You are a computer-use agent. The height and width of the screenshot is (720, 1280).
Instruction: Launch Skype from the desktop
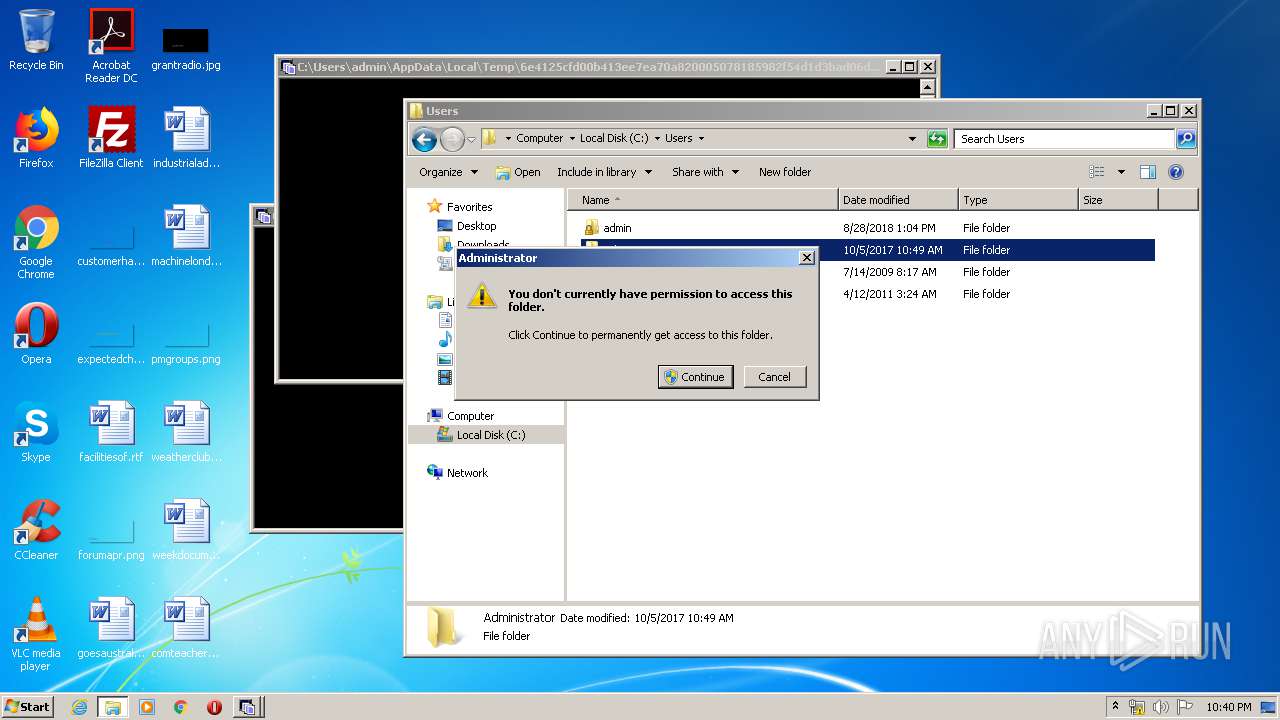click(36, 432)
